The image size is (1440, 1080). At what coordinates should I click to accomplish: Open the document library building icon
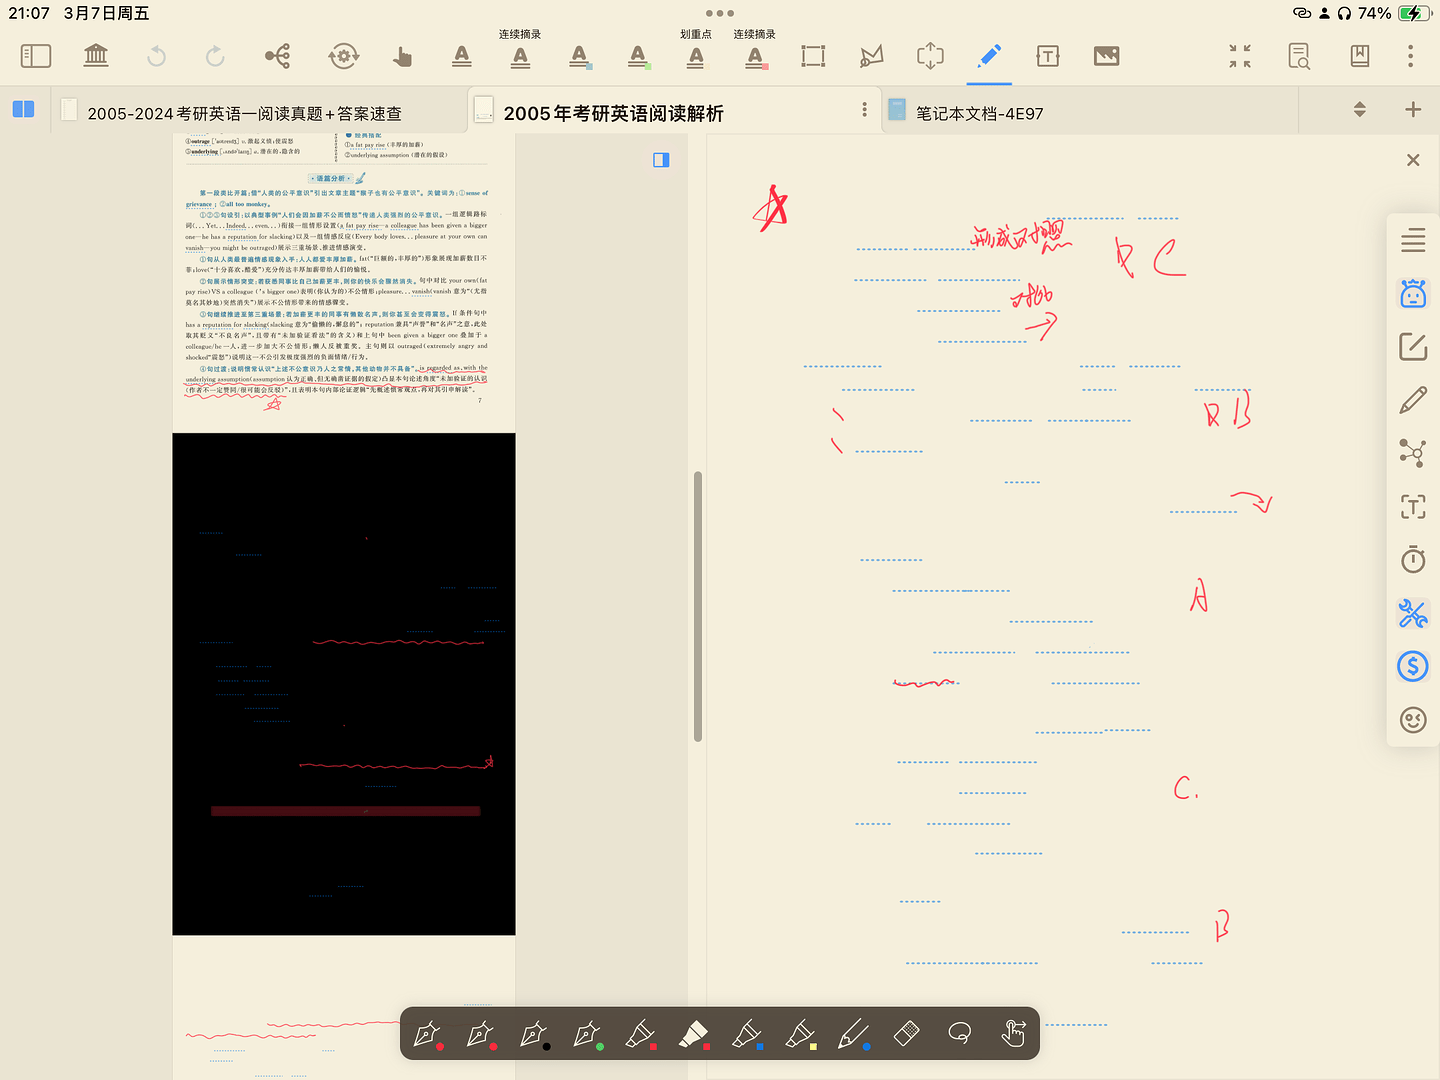(96, 56)
